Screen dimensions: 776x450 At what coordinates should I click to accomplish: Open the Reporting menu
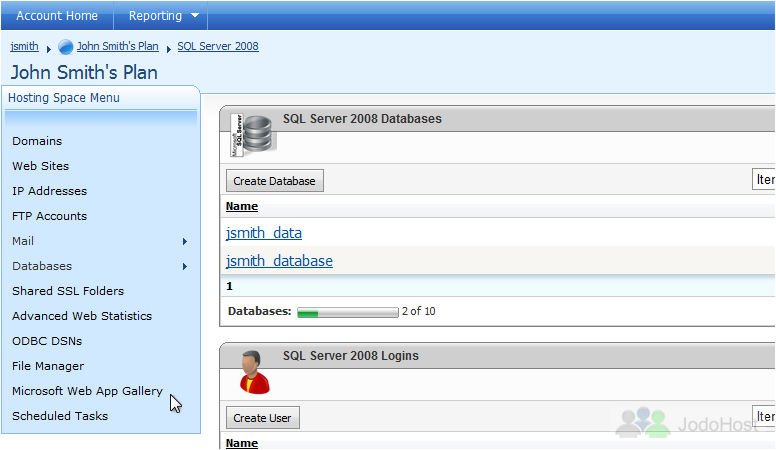(155, 15)
